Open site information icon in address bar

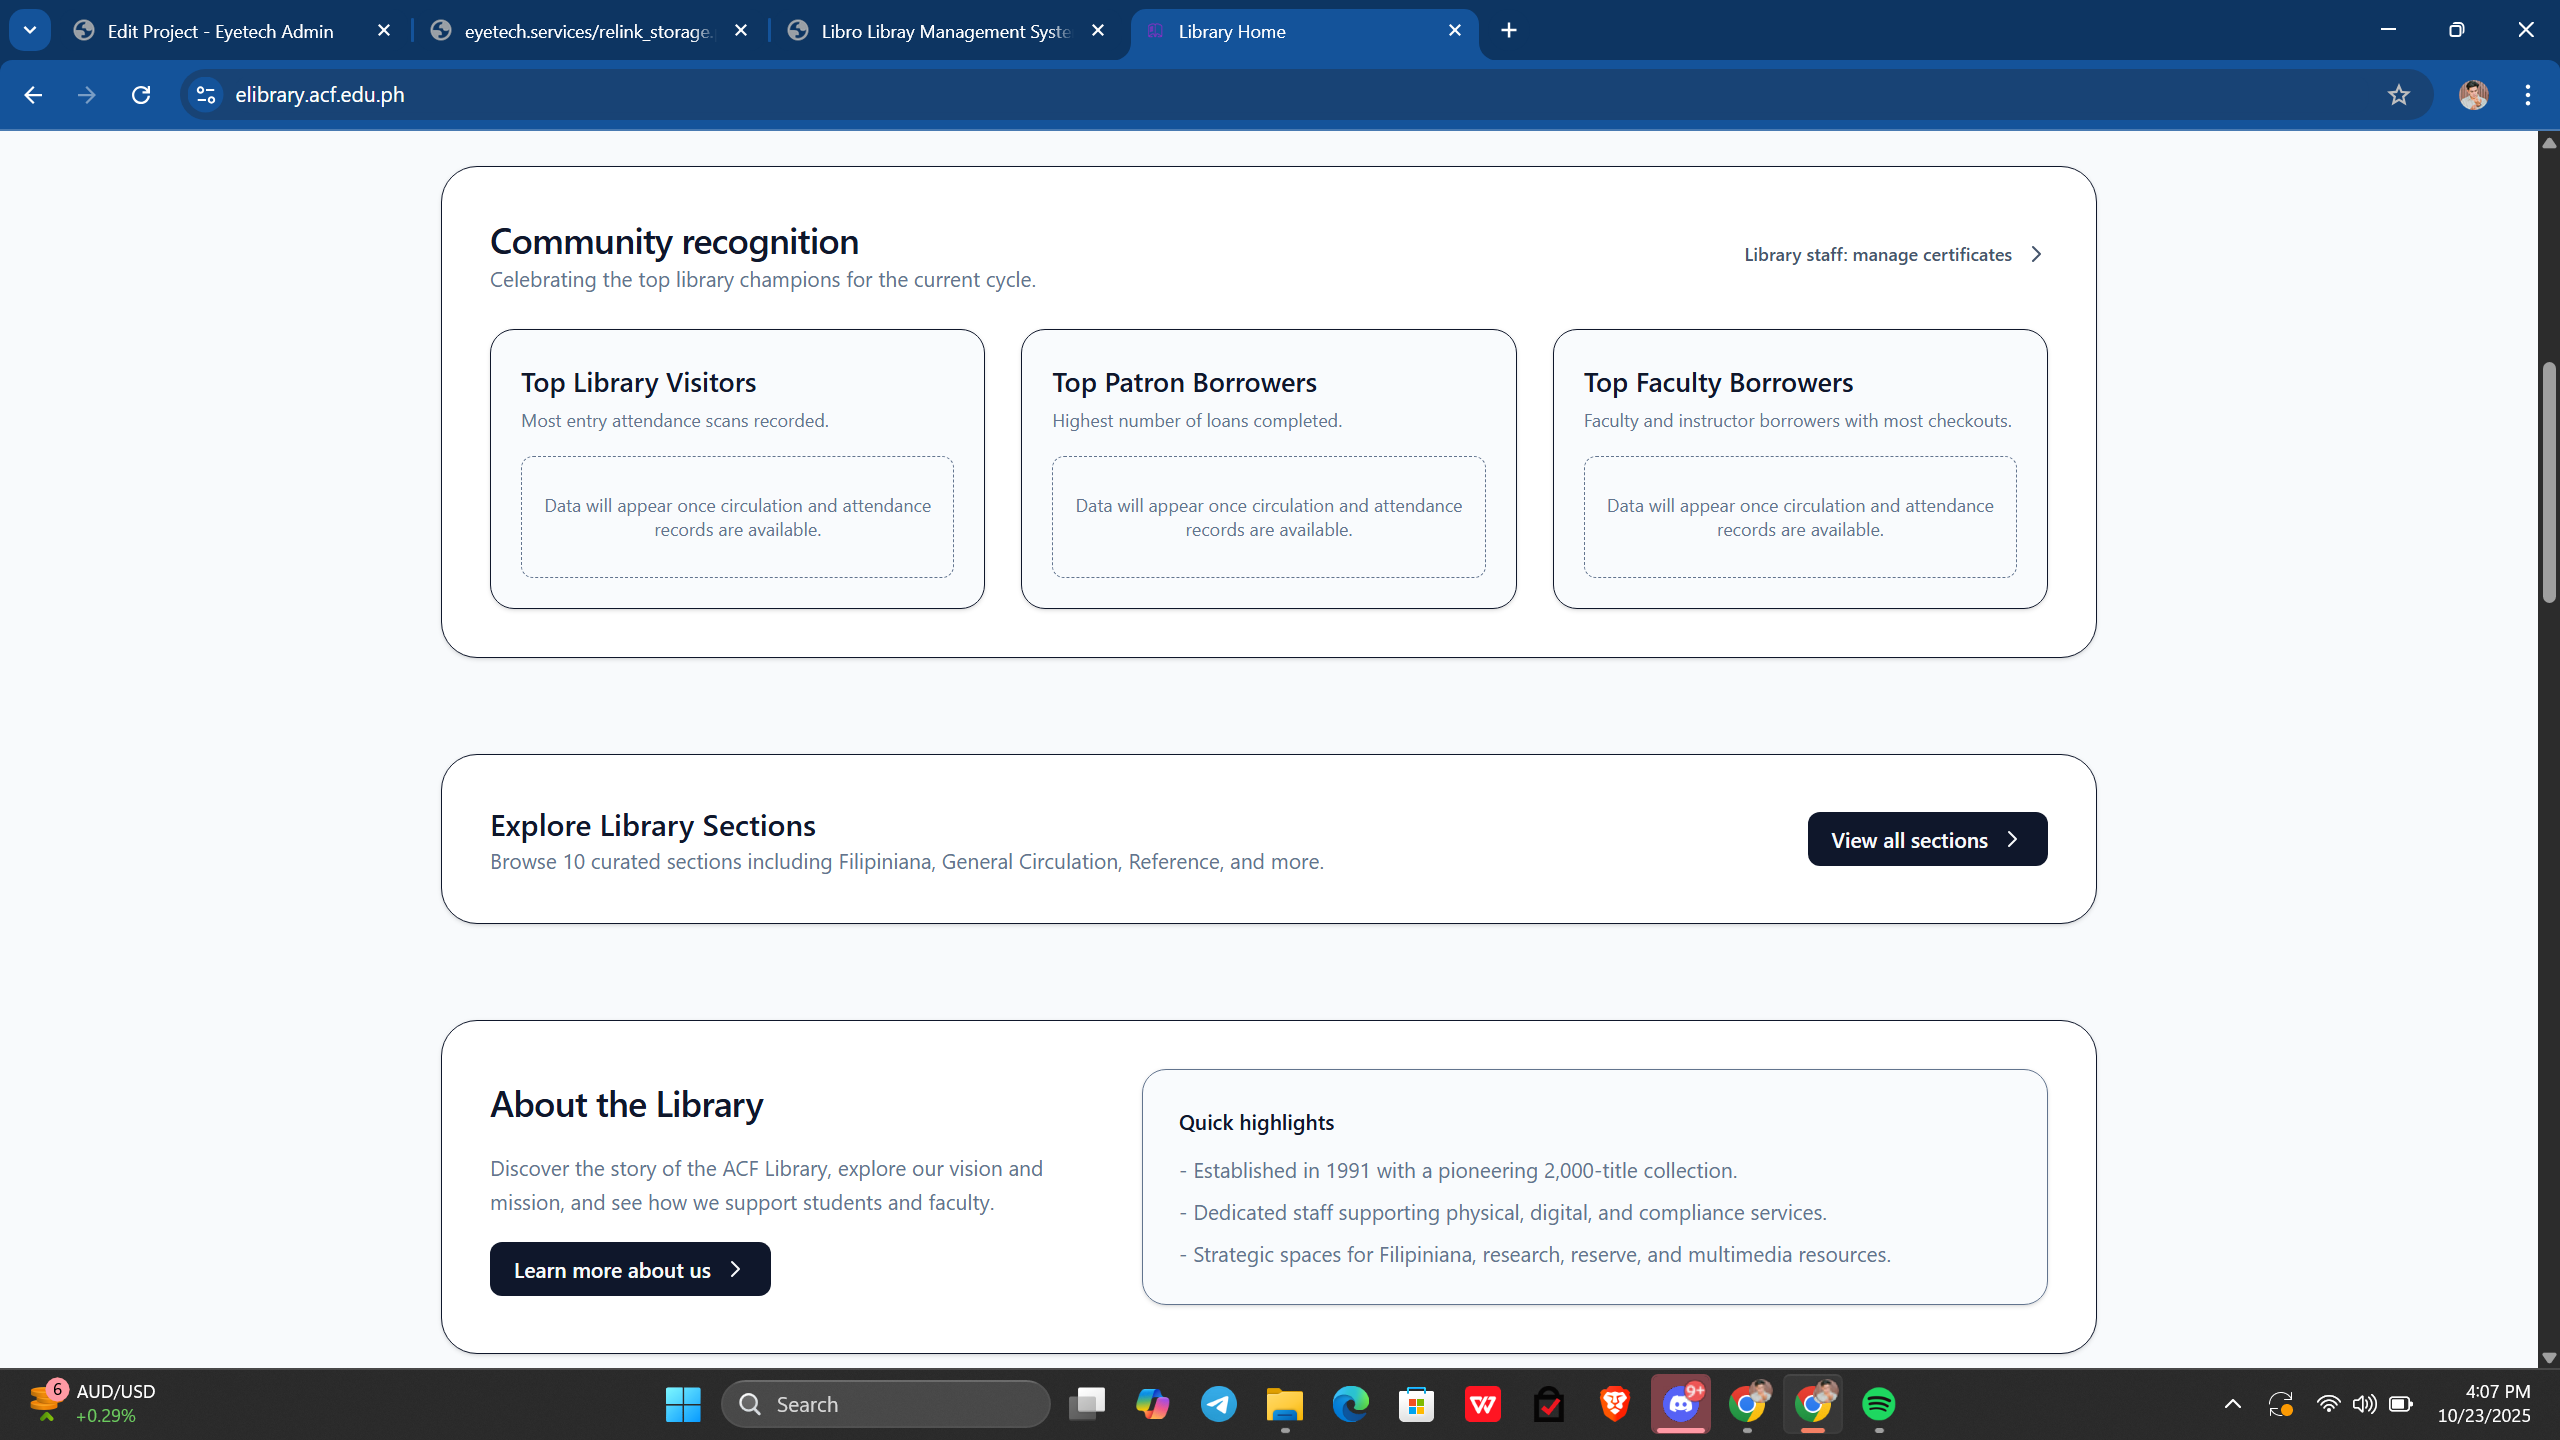[x=206, y=94]
